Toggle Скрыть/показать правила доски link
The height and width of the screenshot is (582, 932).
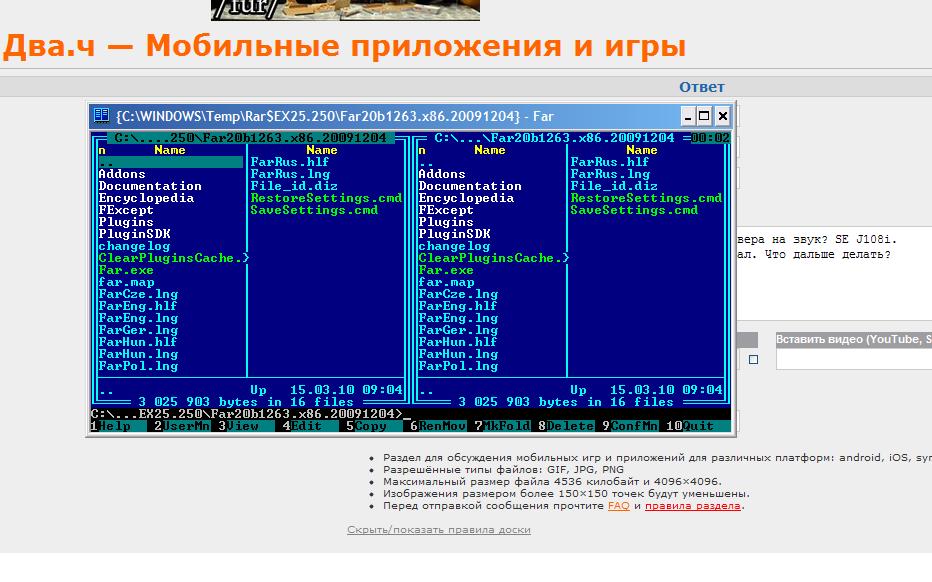439,530
